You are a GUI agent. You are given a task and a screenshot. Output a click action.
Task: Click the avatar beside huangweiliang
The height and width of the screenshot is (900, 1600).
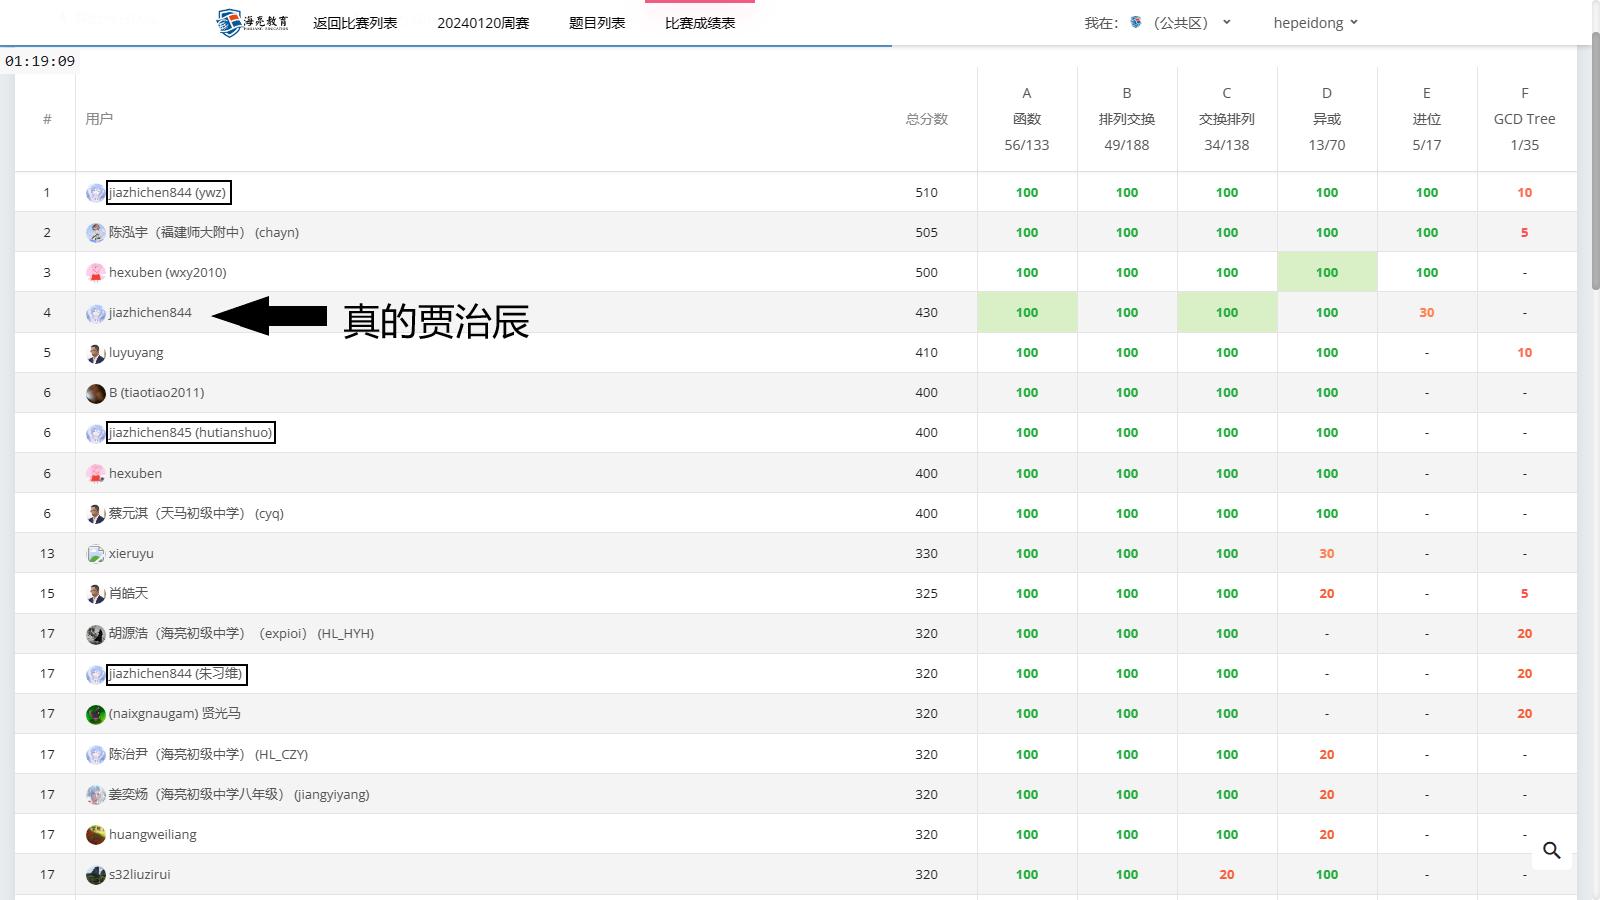click(x=96, y=835)
